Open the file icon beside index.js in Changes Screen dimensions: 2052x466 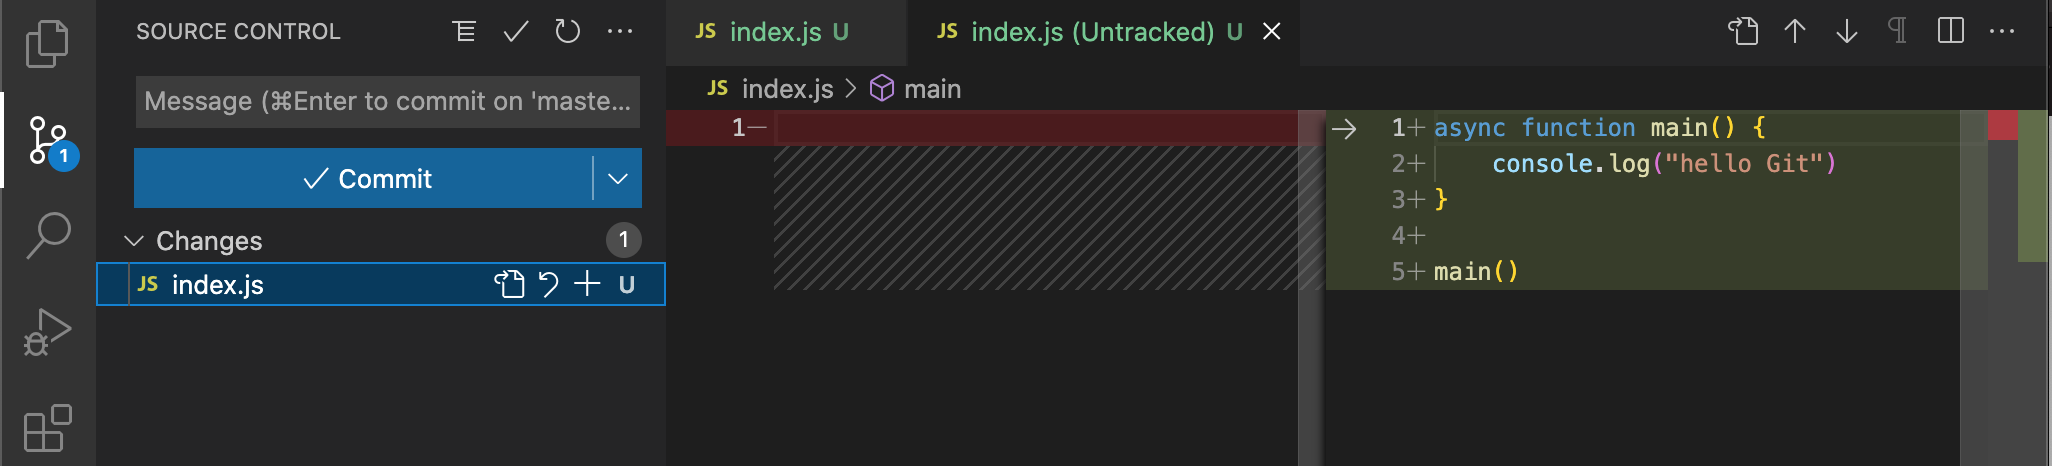510,285
